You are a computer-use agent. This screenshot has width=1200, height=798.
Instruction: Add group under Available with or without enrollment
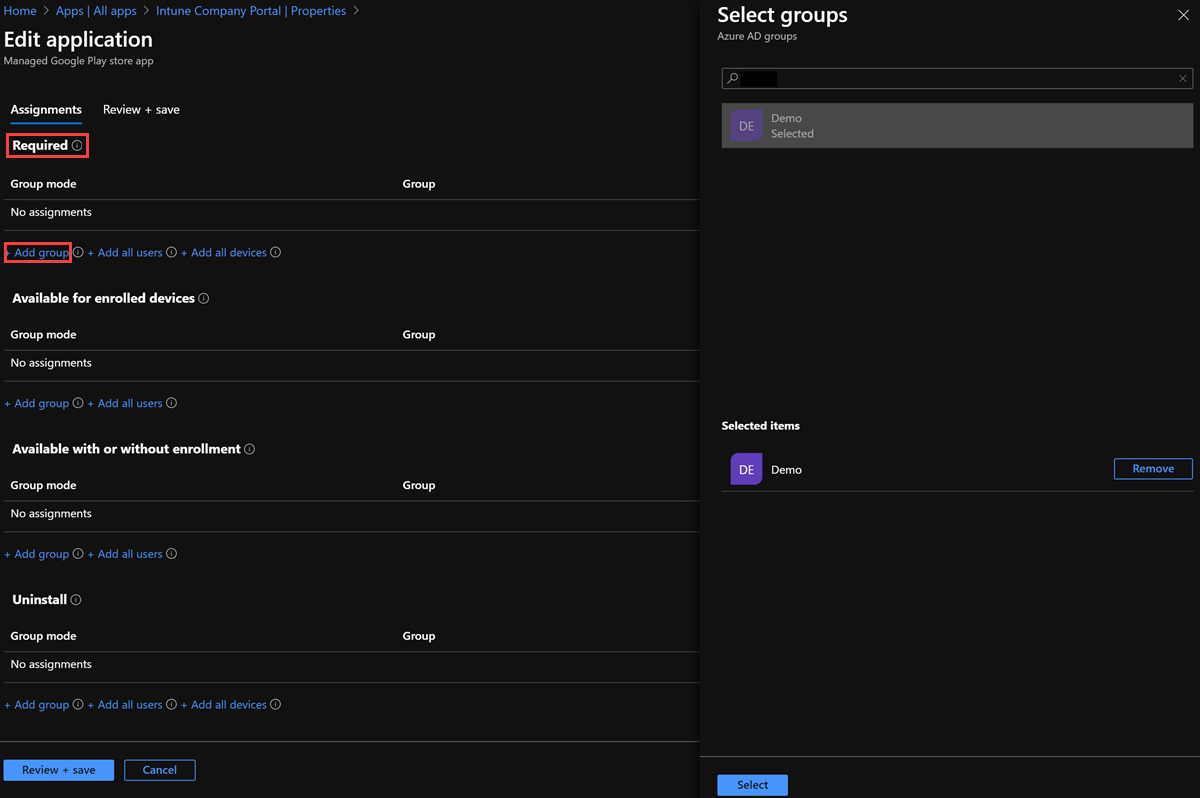(x=37, y=554)
